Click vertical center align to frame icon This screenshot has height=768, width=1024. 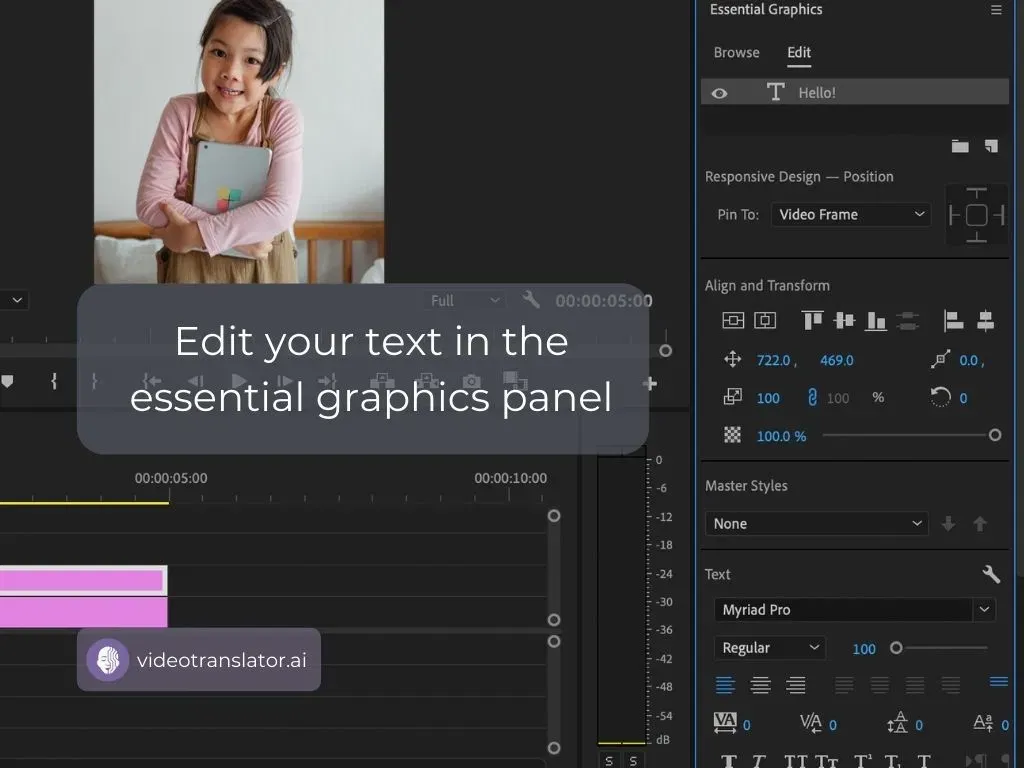(733, 320)
